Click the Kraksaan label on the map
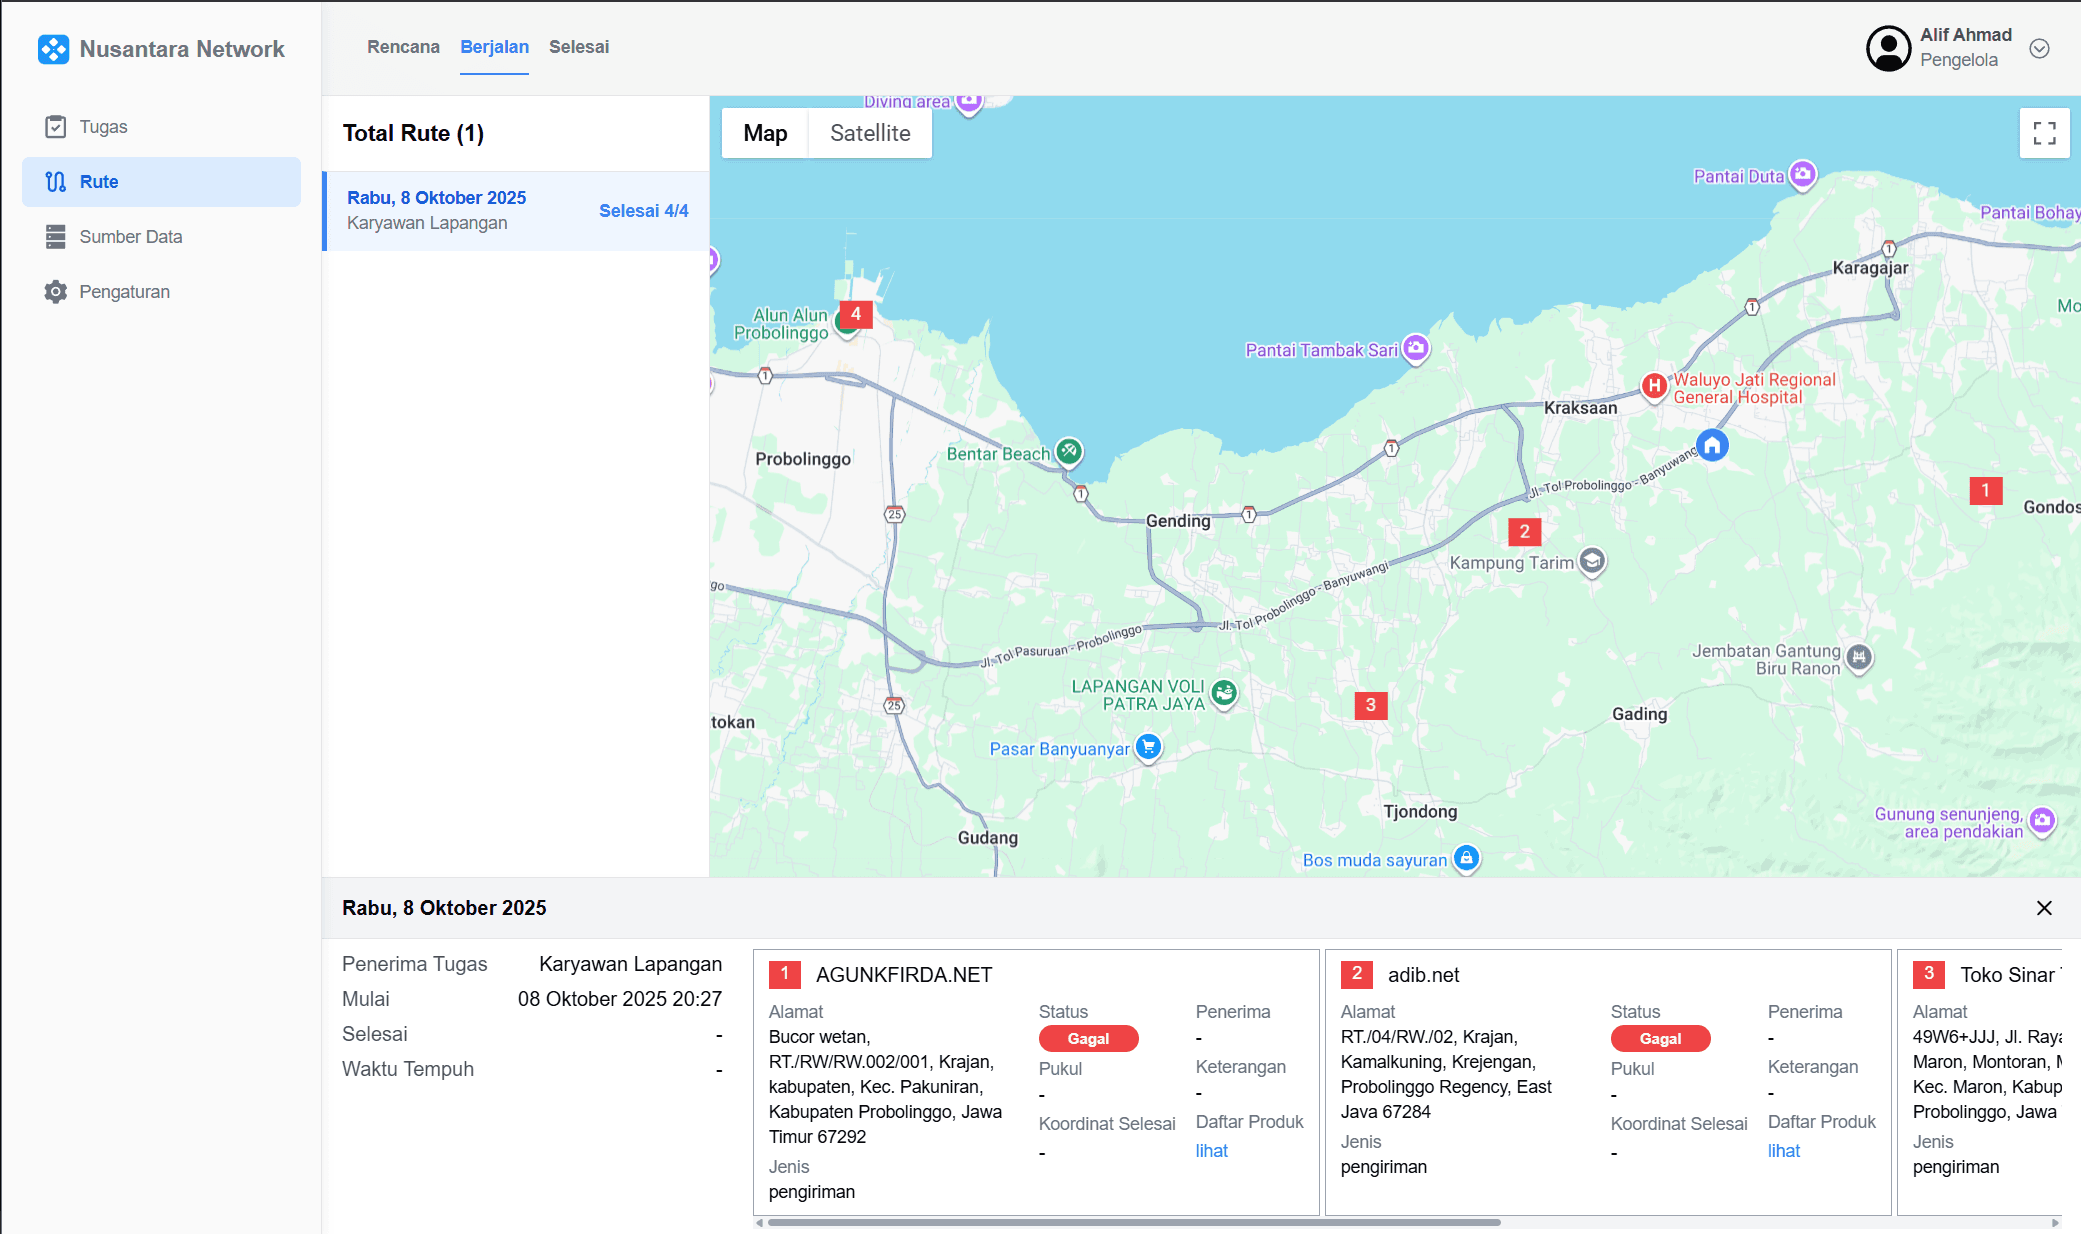 point(1580,408)
